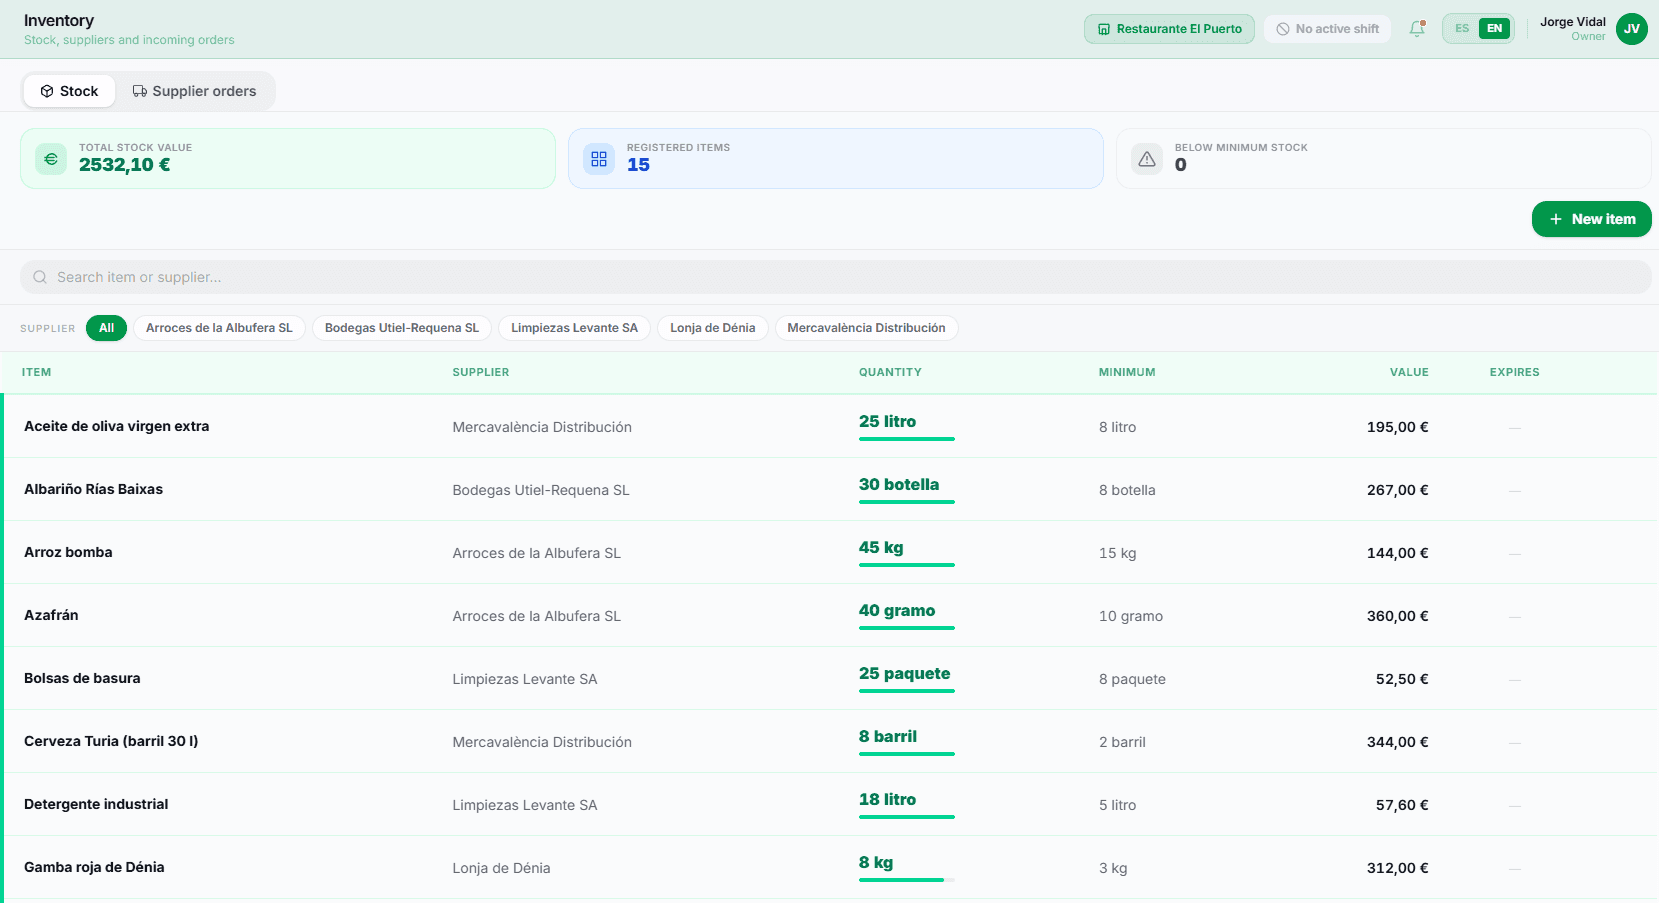Sort by the QUANTITY column header
The height and width of the screenshot is (903, 1659).
890,372
